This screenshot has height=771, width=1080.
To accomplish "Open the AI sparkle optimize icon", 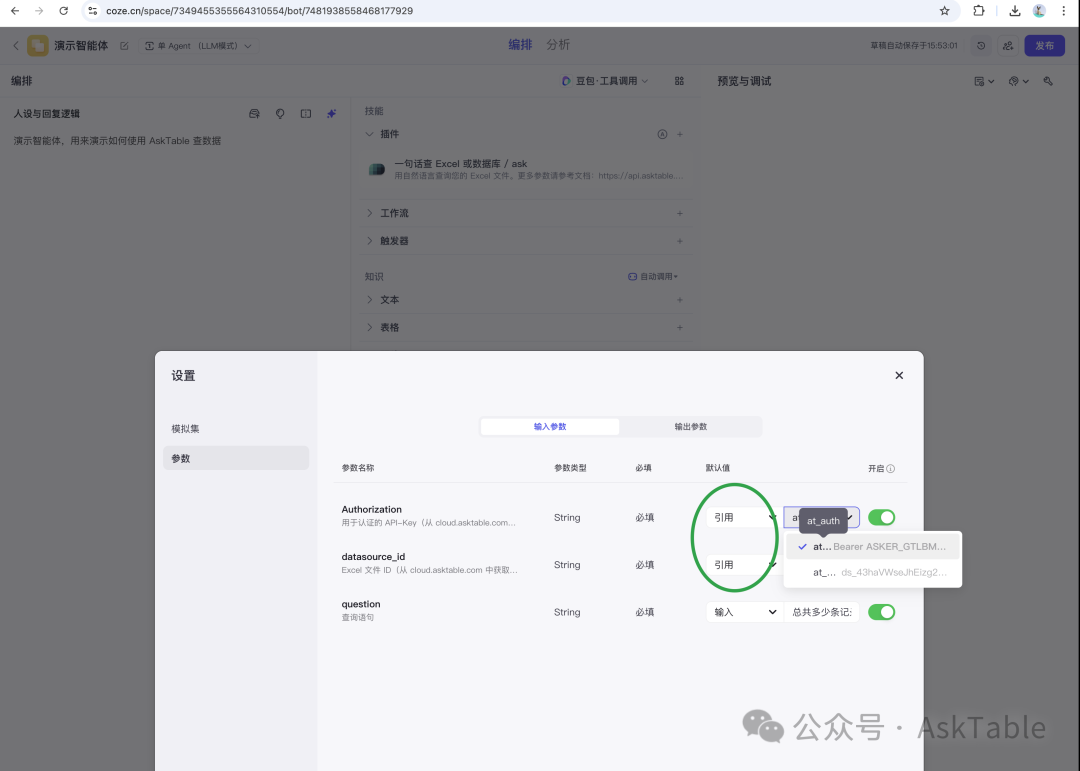I will (331, 113).
